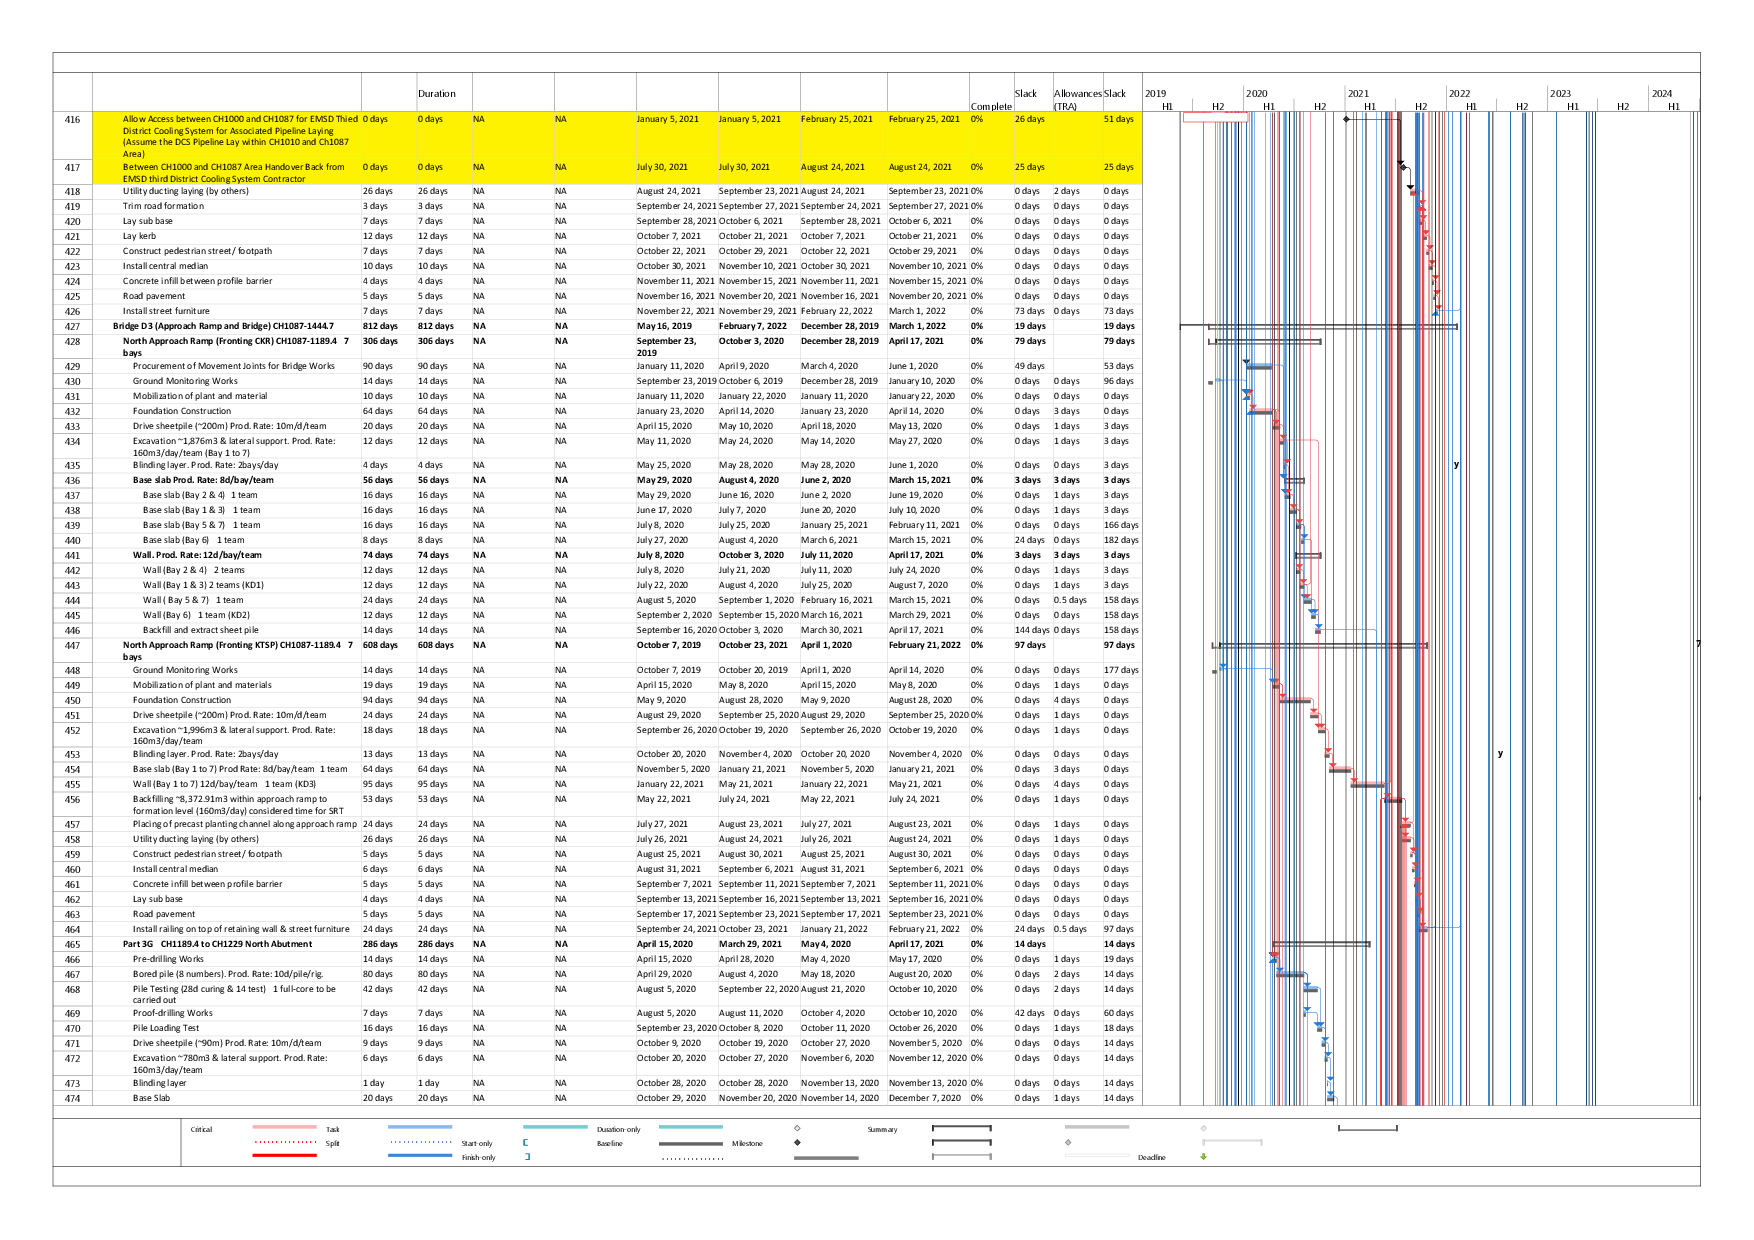Click the '144 days' slack value in row 446

[x=1032, y=630]
